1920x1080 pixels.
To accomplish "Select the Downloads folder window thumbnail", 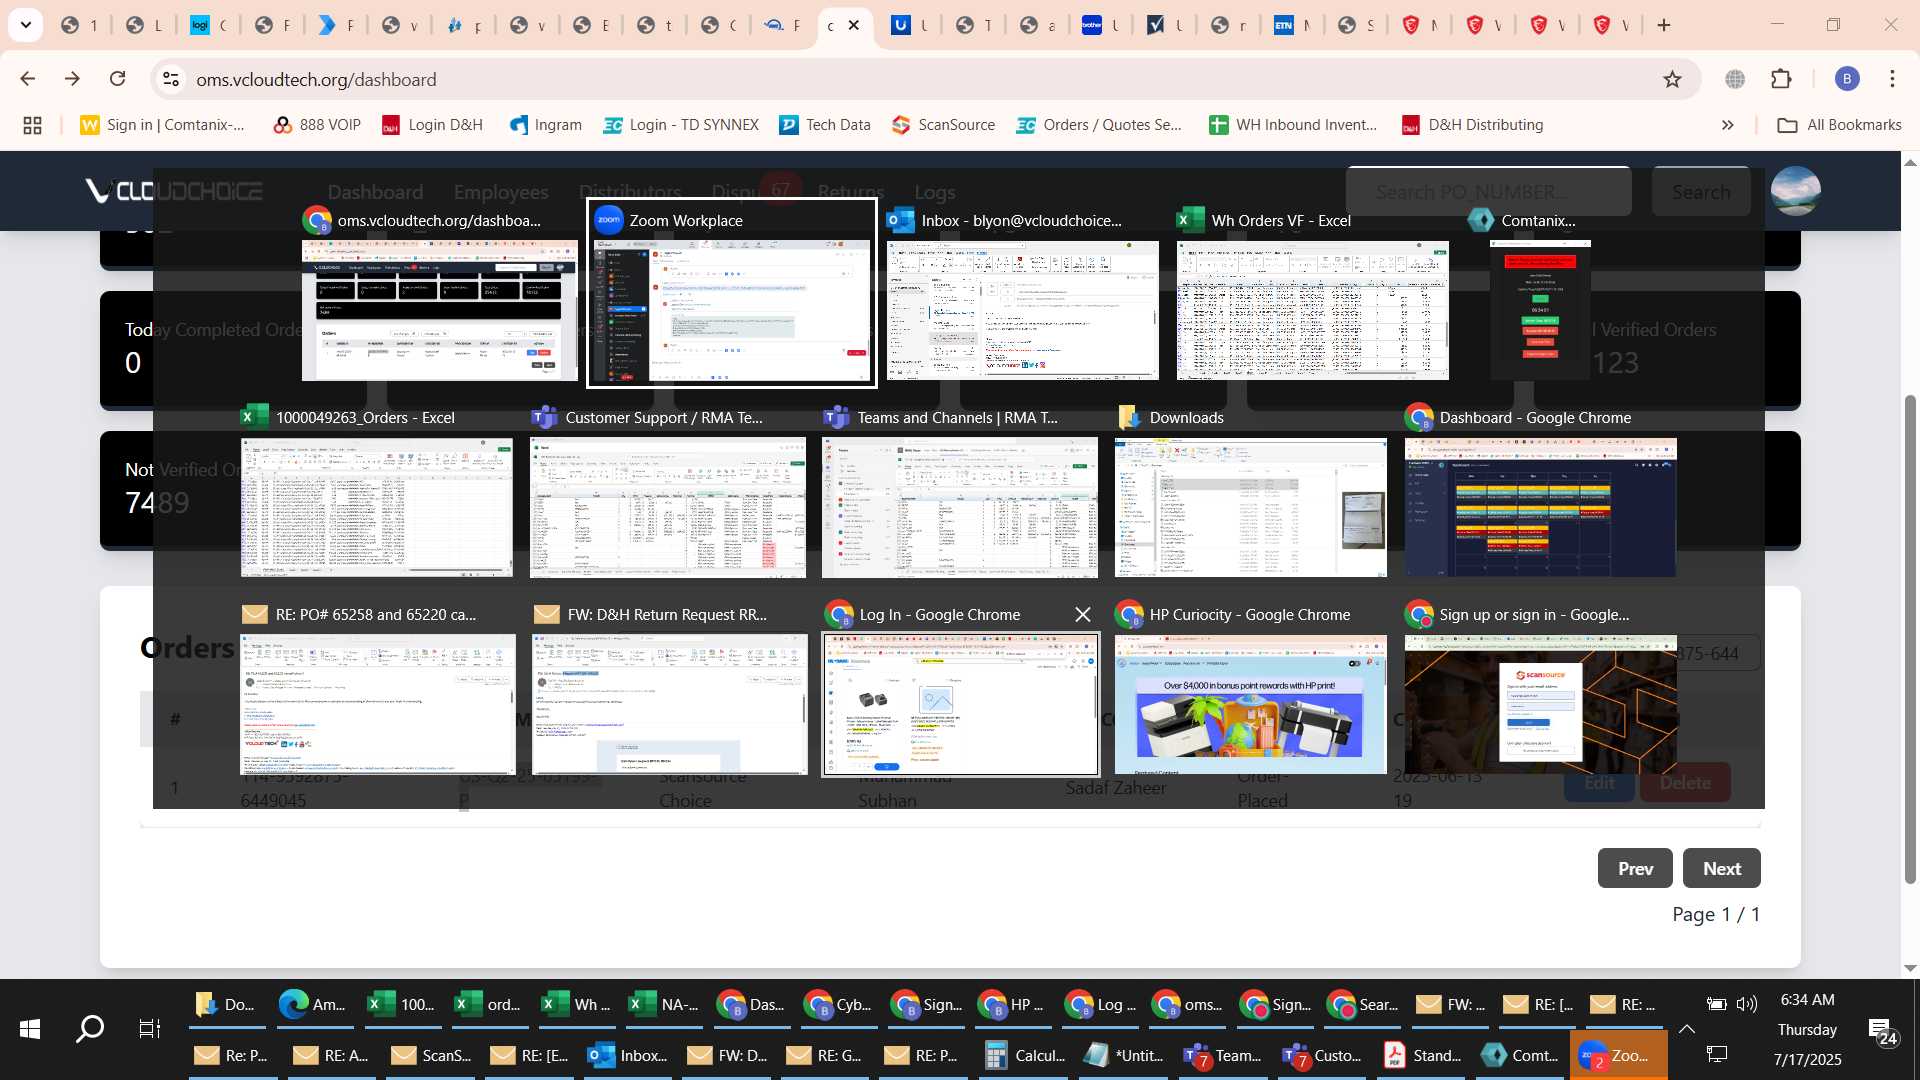I will point(1251,507).
